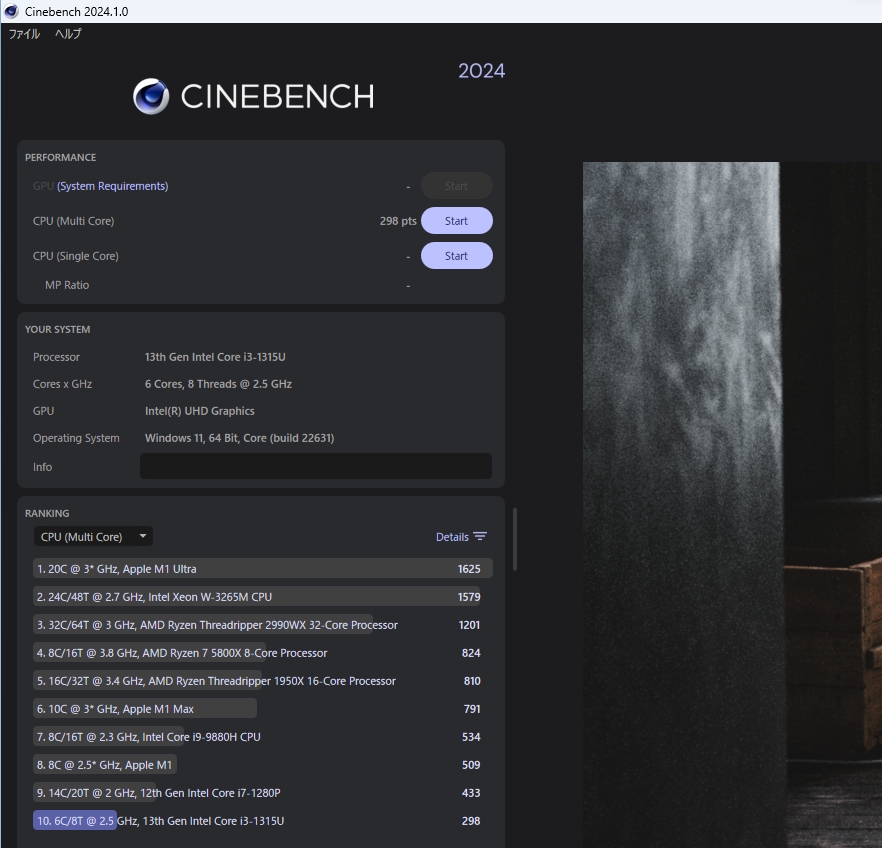This screenshot has height=848, width=882.
Task: Click the Details link in Ranking
Action: (x=452, y=537)
